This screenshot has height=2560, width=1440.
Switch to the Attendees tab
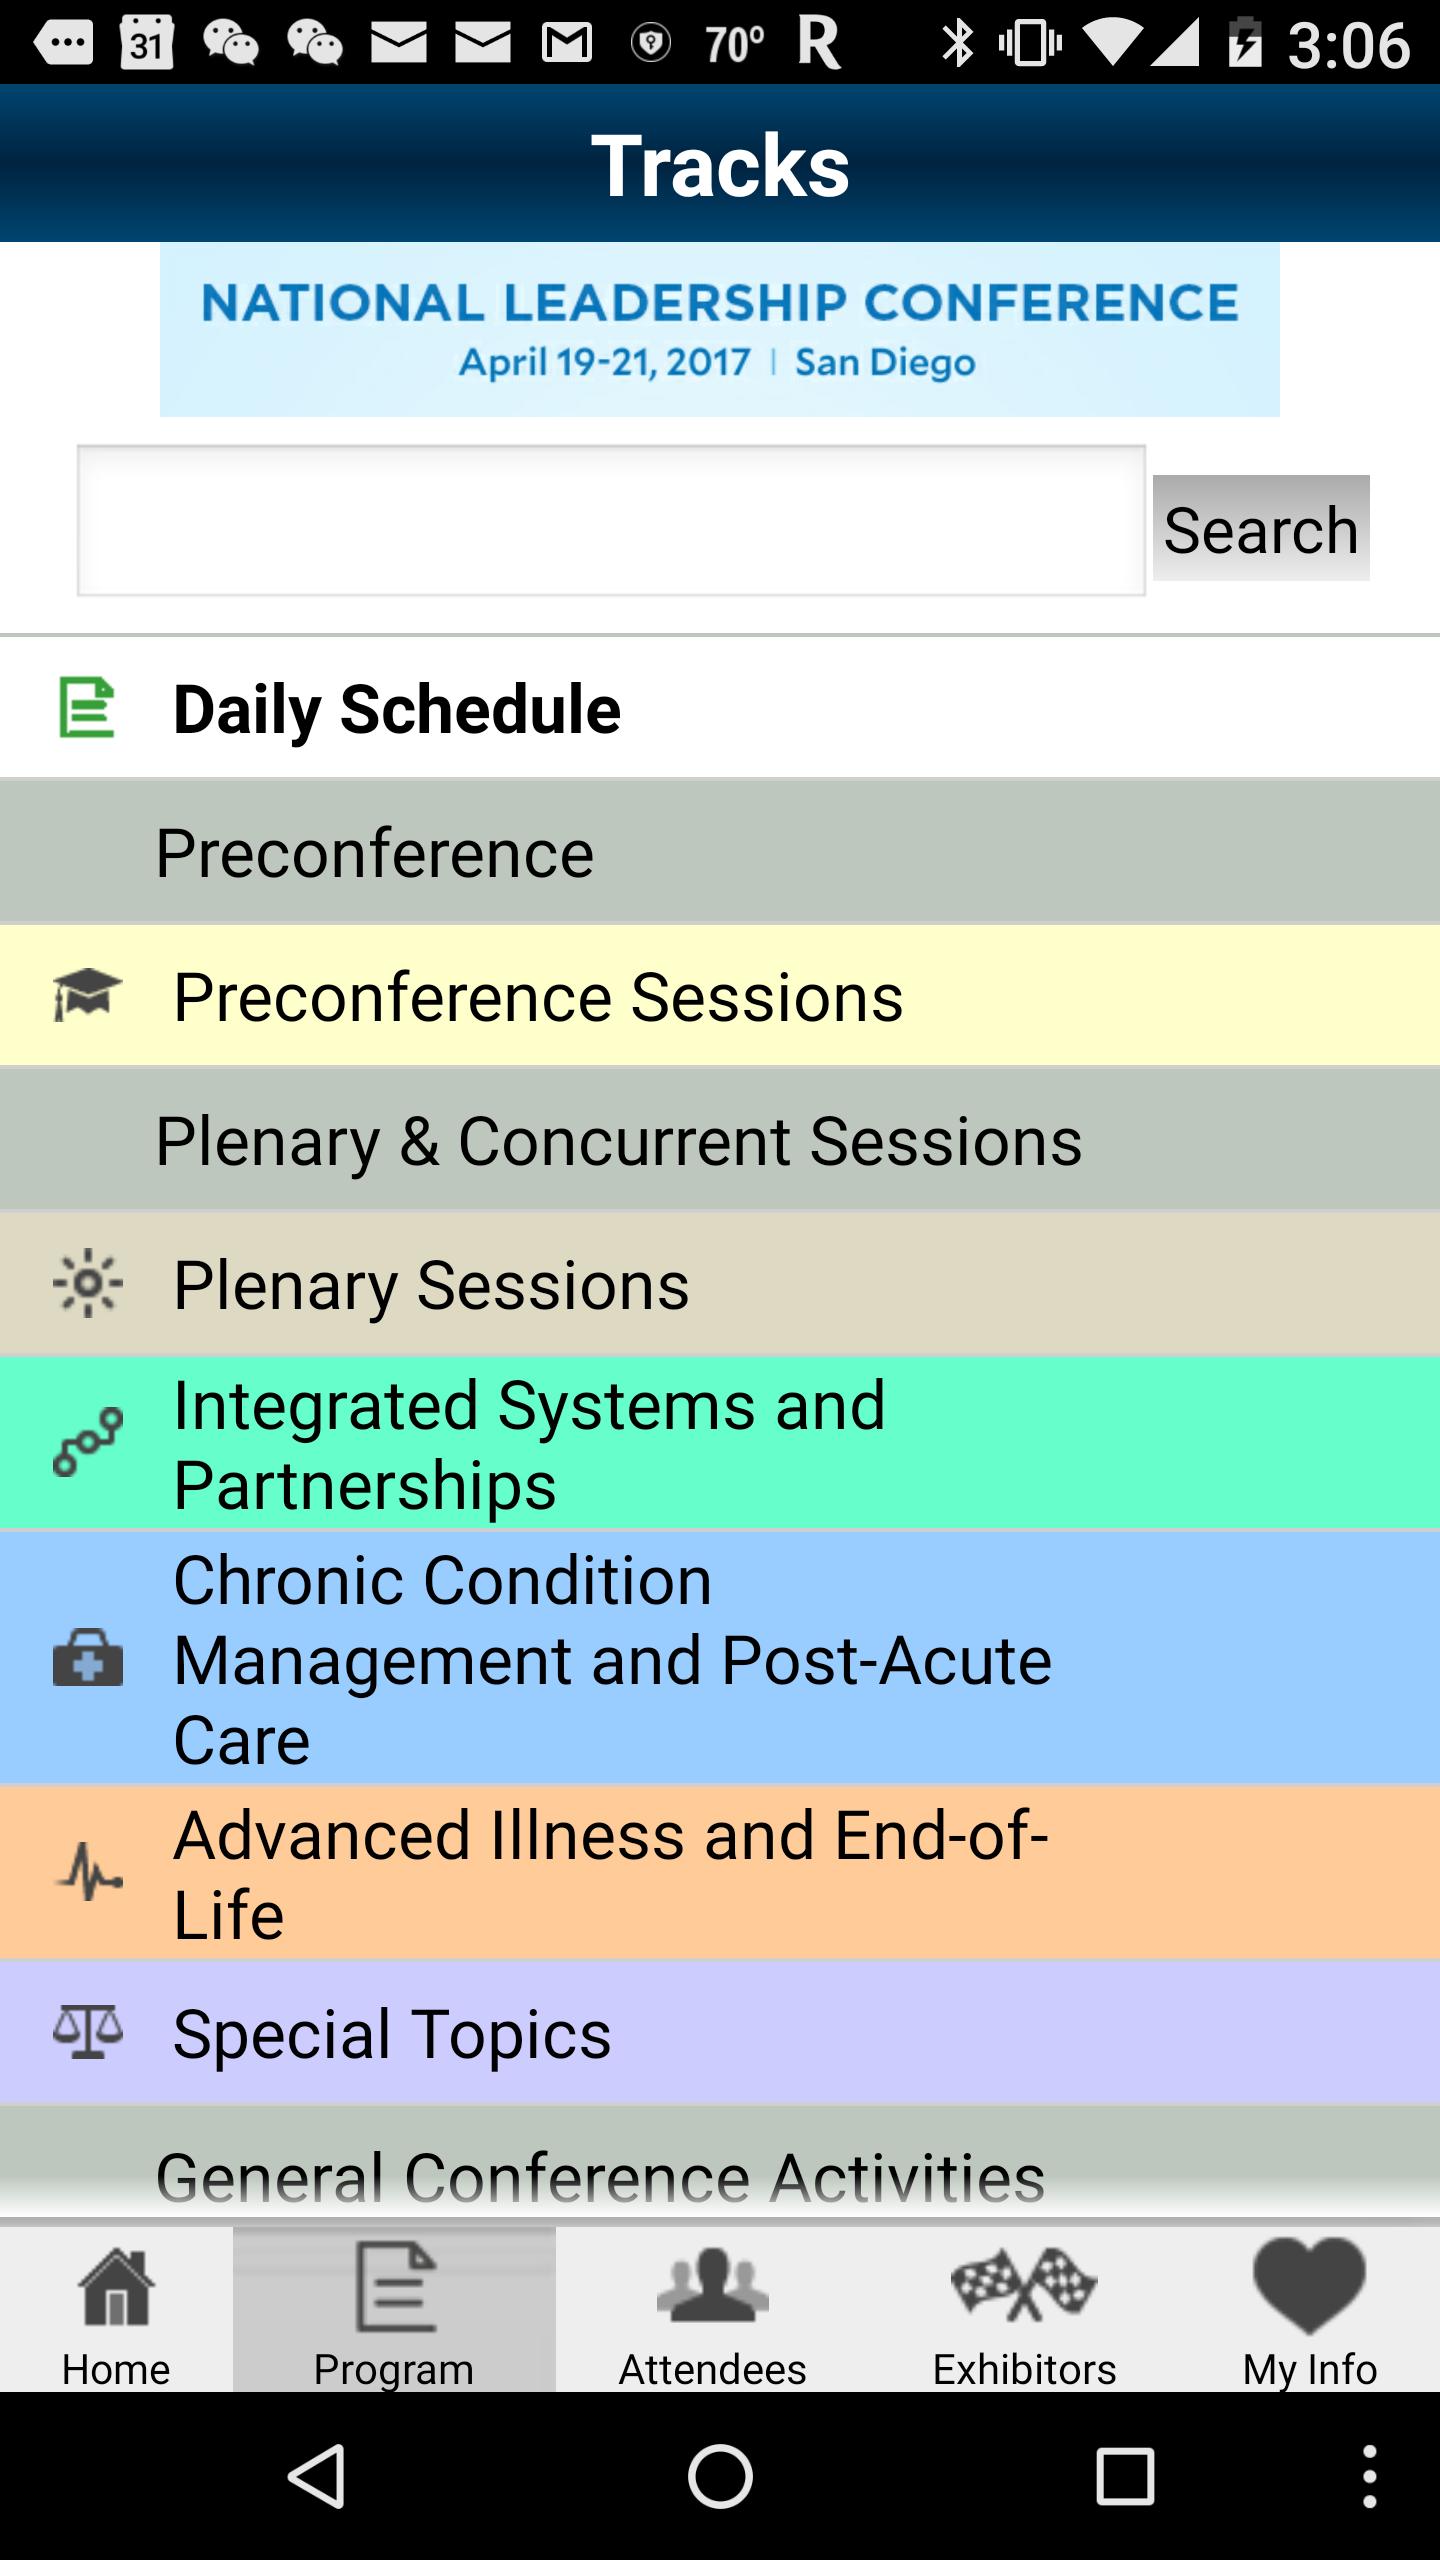tap(712, 2312)
